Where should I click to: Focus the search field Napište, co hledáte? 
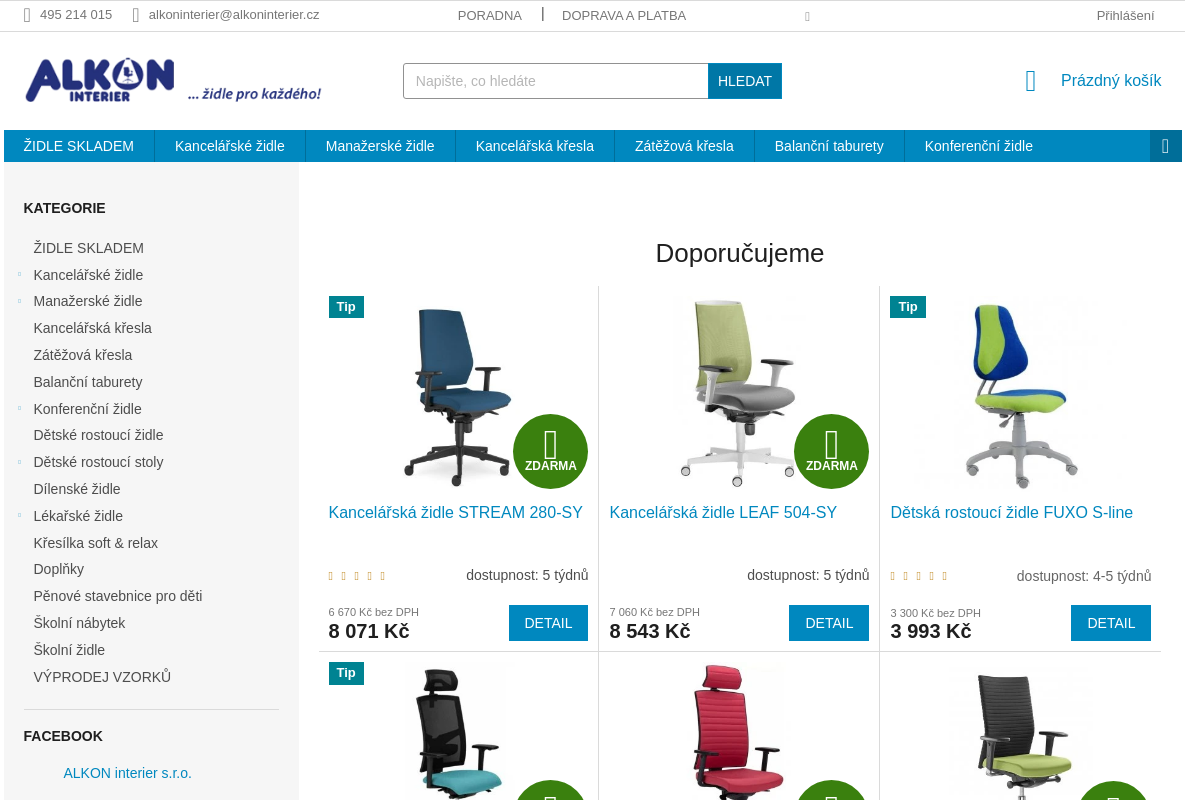pos(556,81)
